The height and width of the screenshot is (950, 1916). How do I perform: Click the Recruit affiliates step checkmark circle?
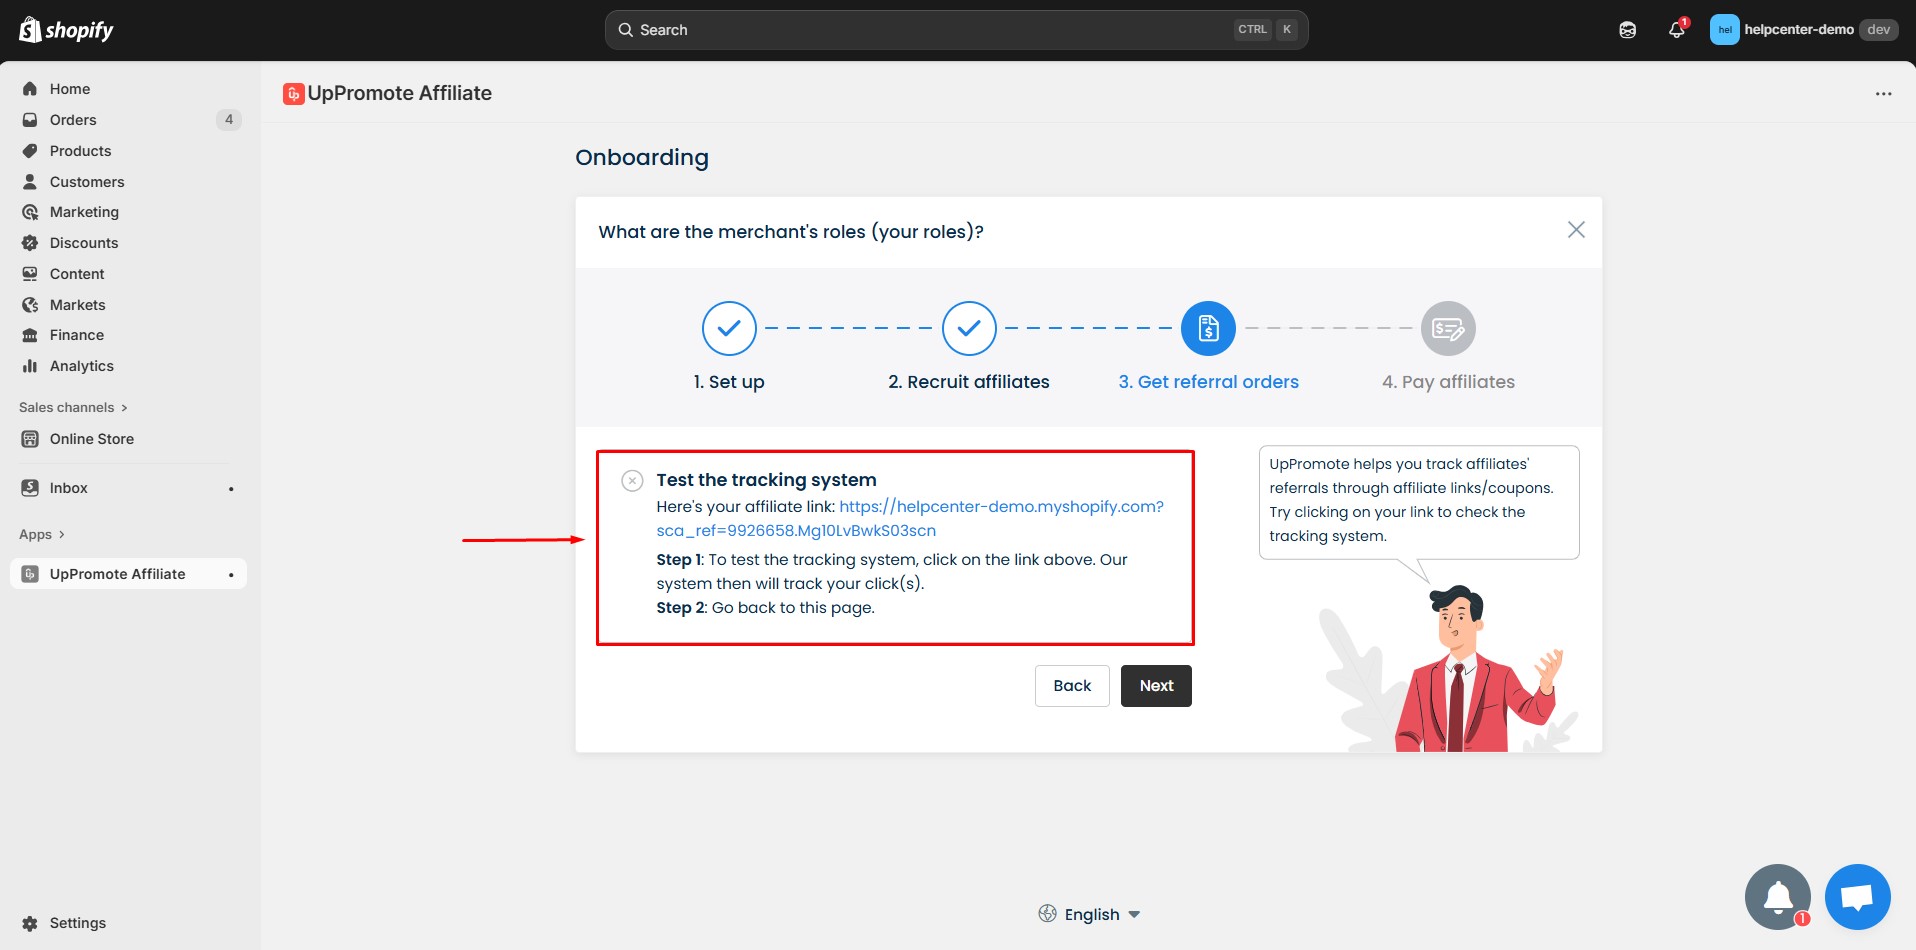pyautogui.click(x=969, y=328)
